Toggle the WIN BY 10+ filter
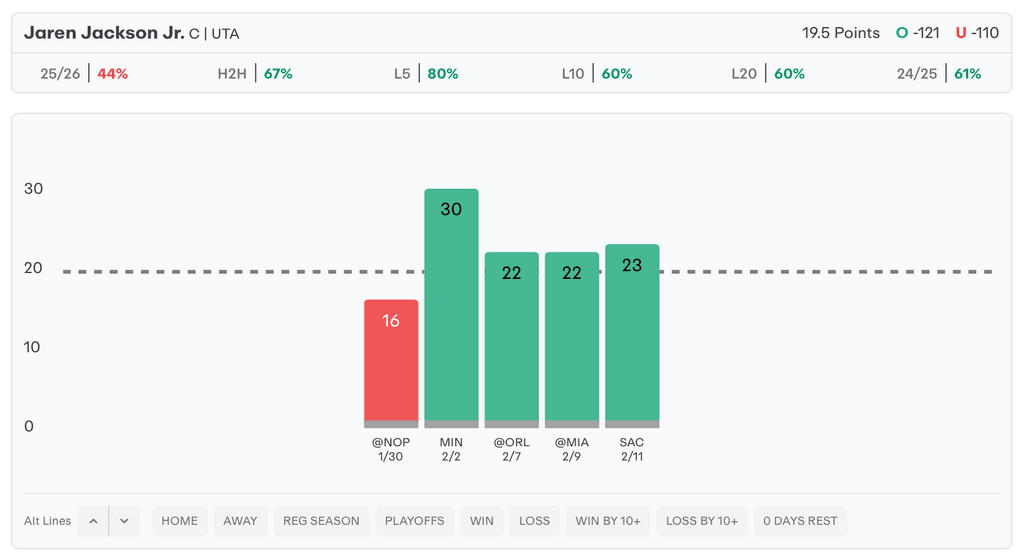The height and width of the screenshot is (559, 1024). click(608, 521)
